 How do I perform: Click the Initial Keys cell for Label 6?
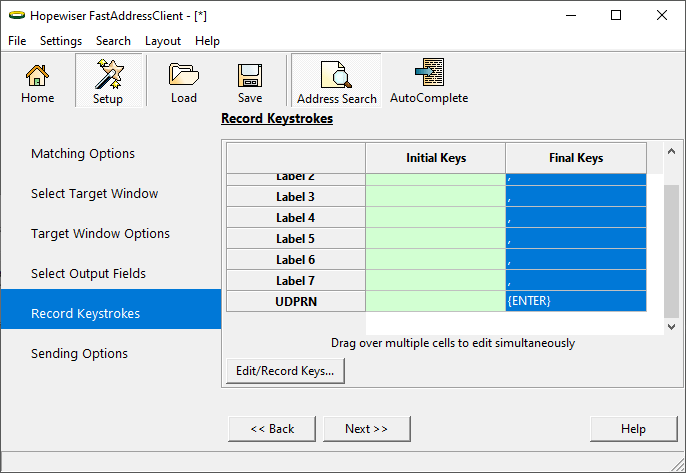(x=436, y=259)
